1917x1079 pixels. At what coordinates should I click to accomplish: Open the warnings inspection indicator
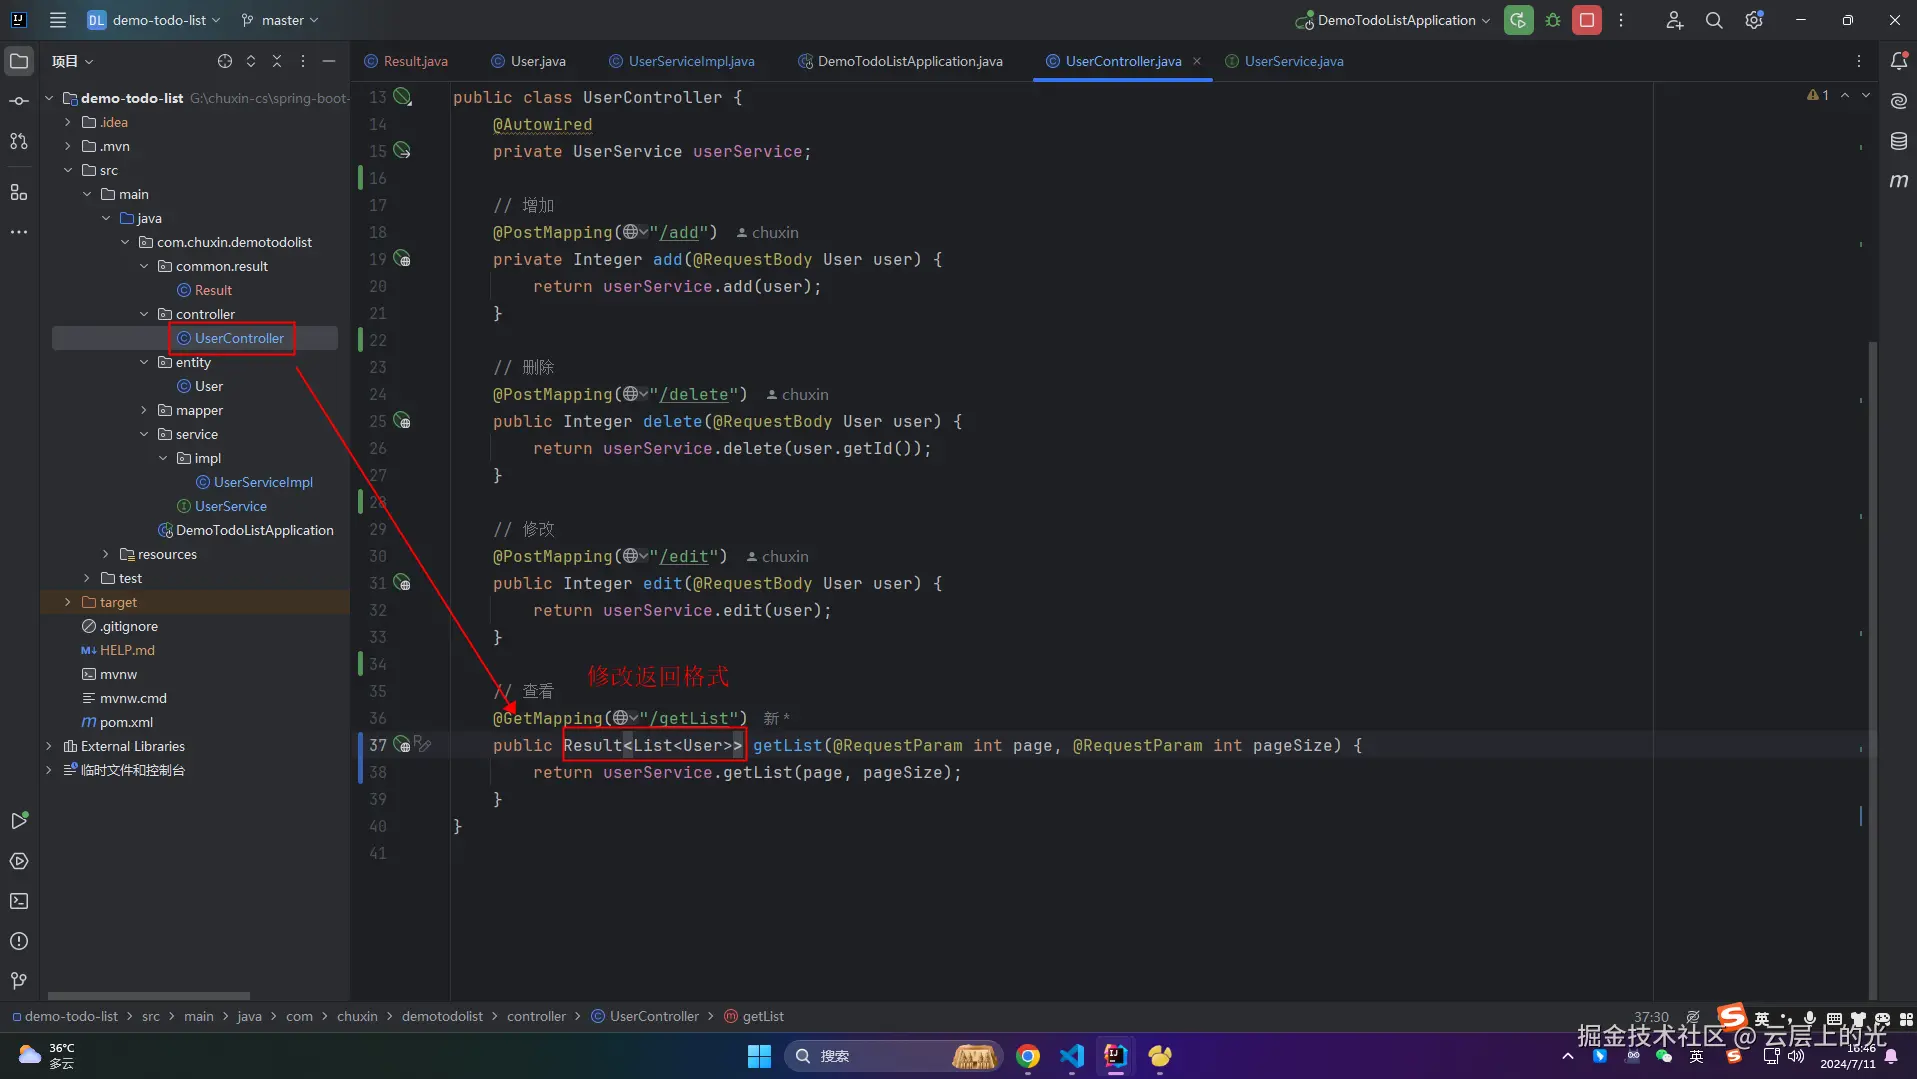click(1818, 95)
